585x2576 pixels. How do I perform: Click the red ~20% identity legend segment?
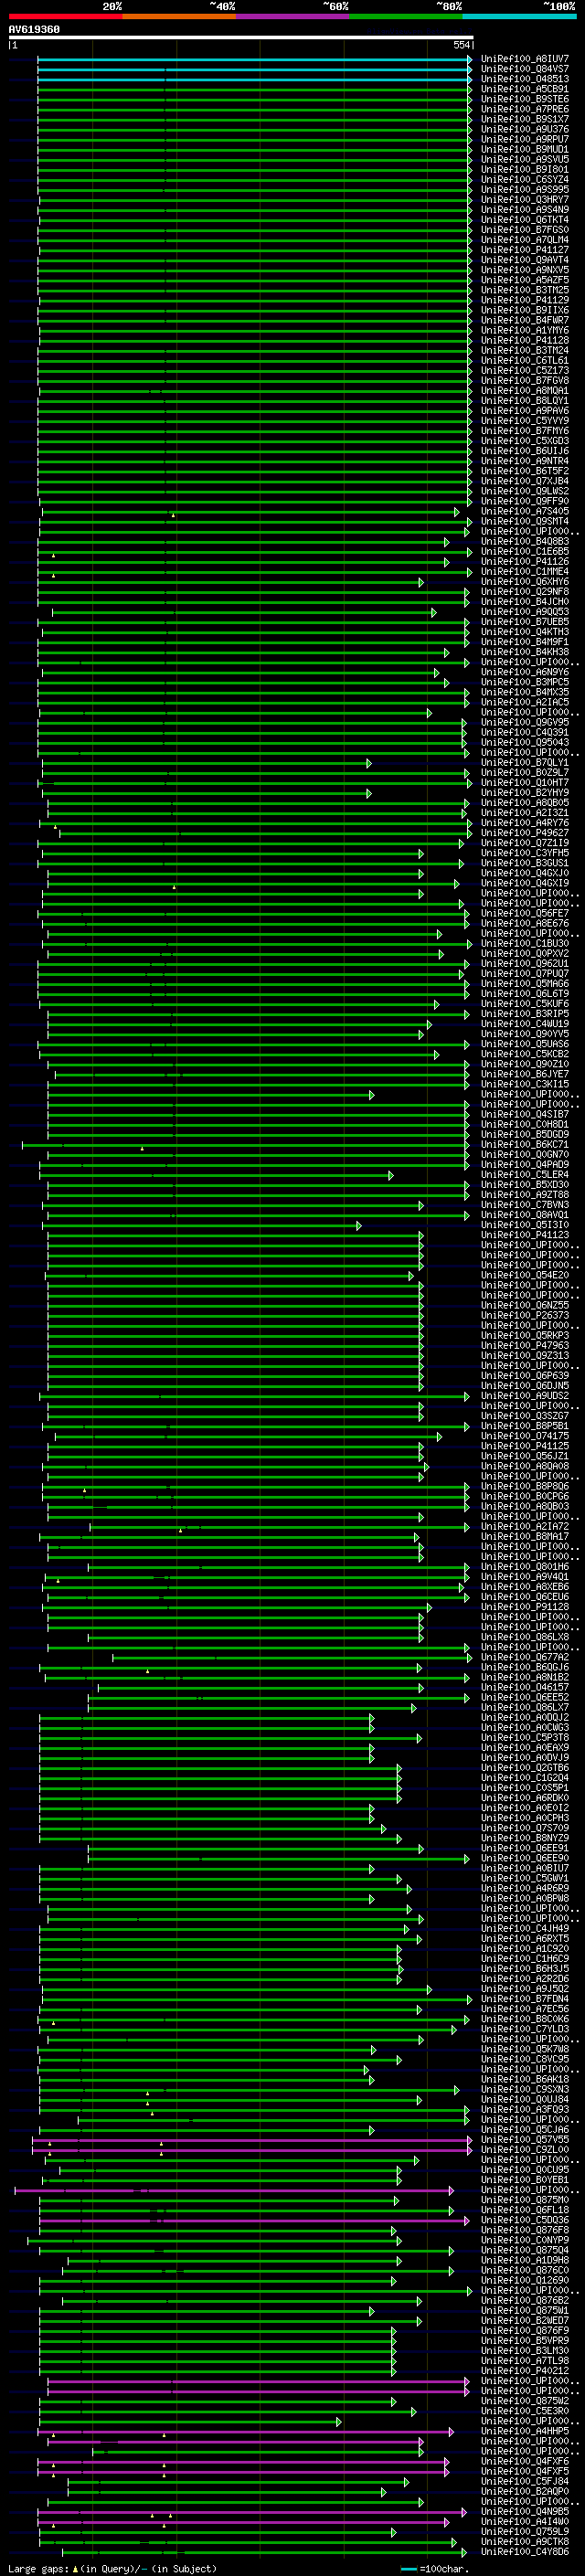pyautogui.click(x=65, y=16)
